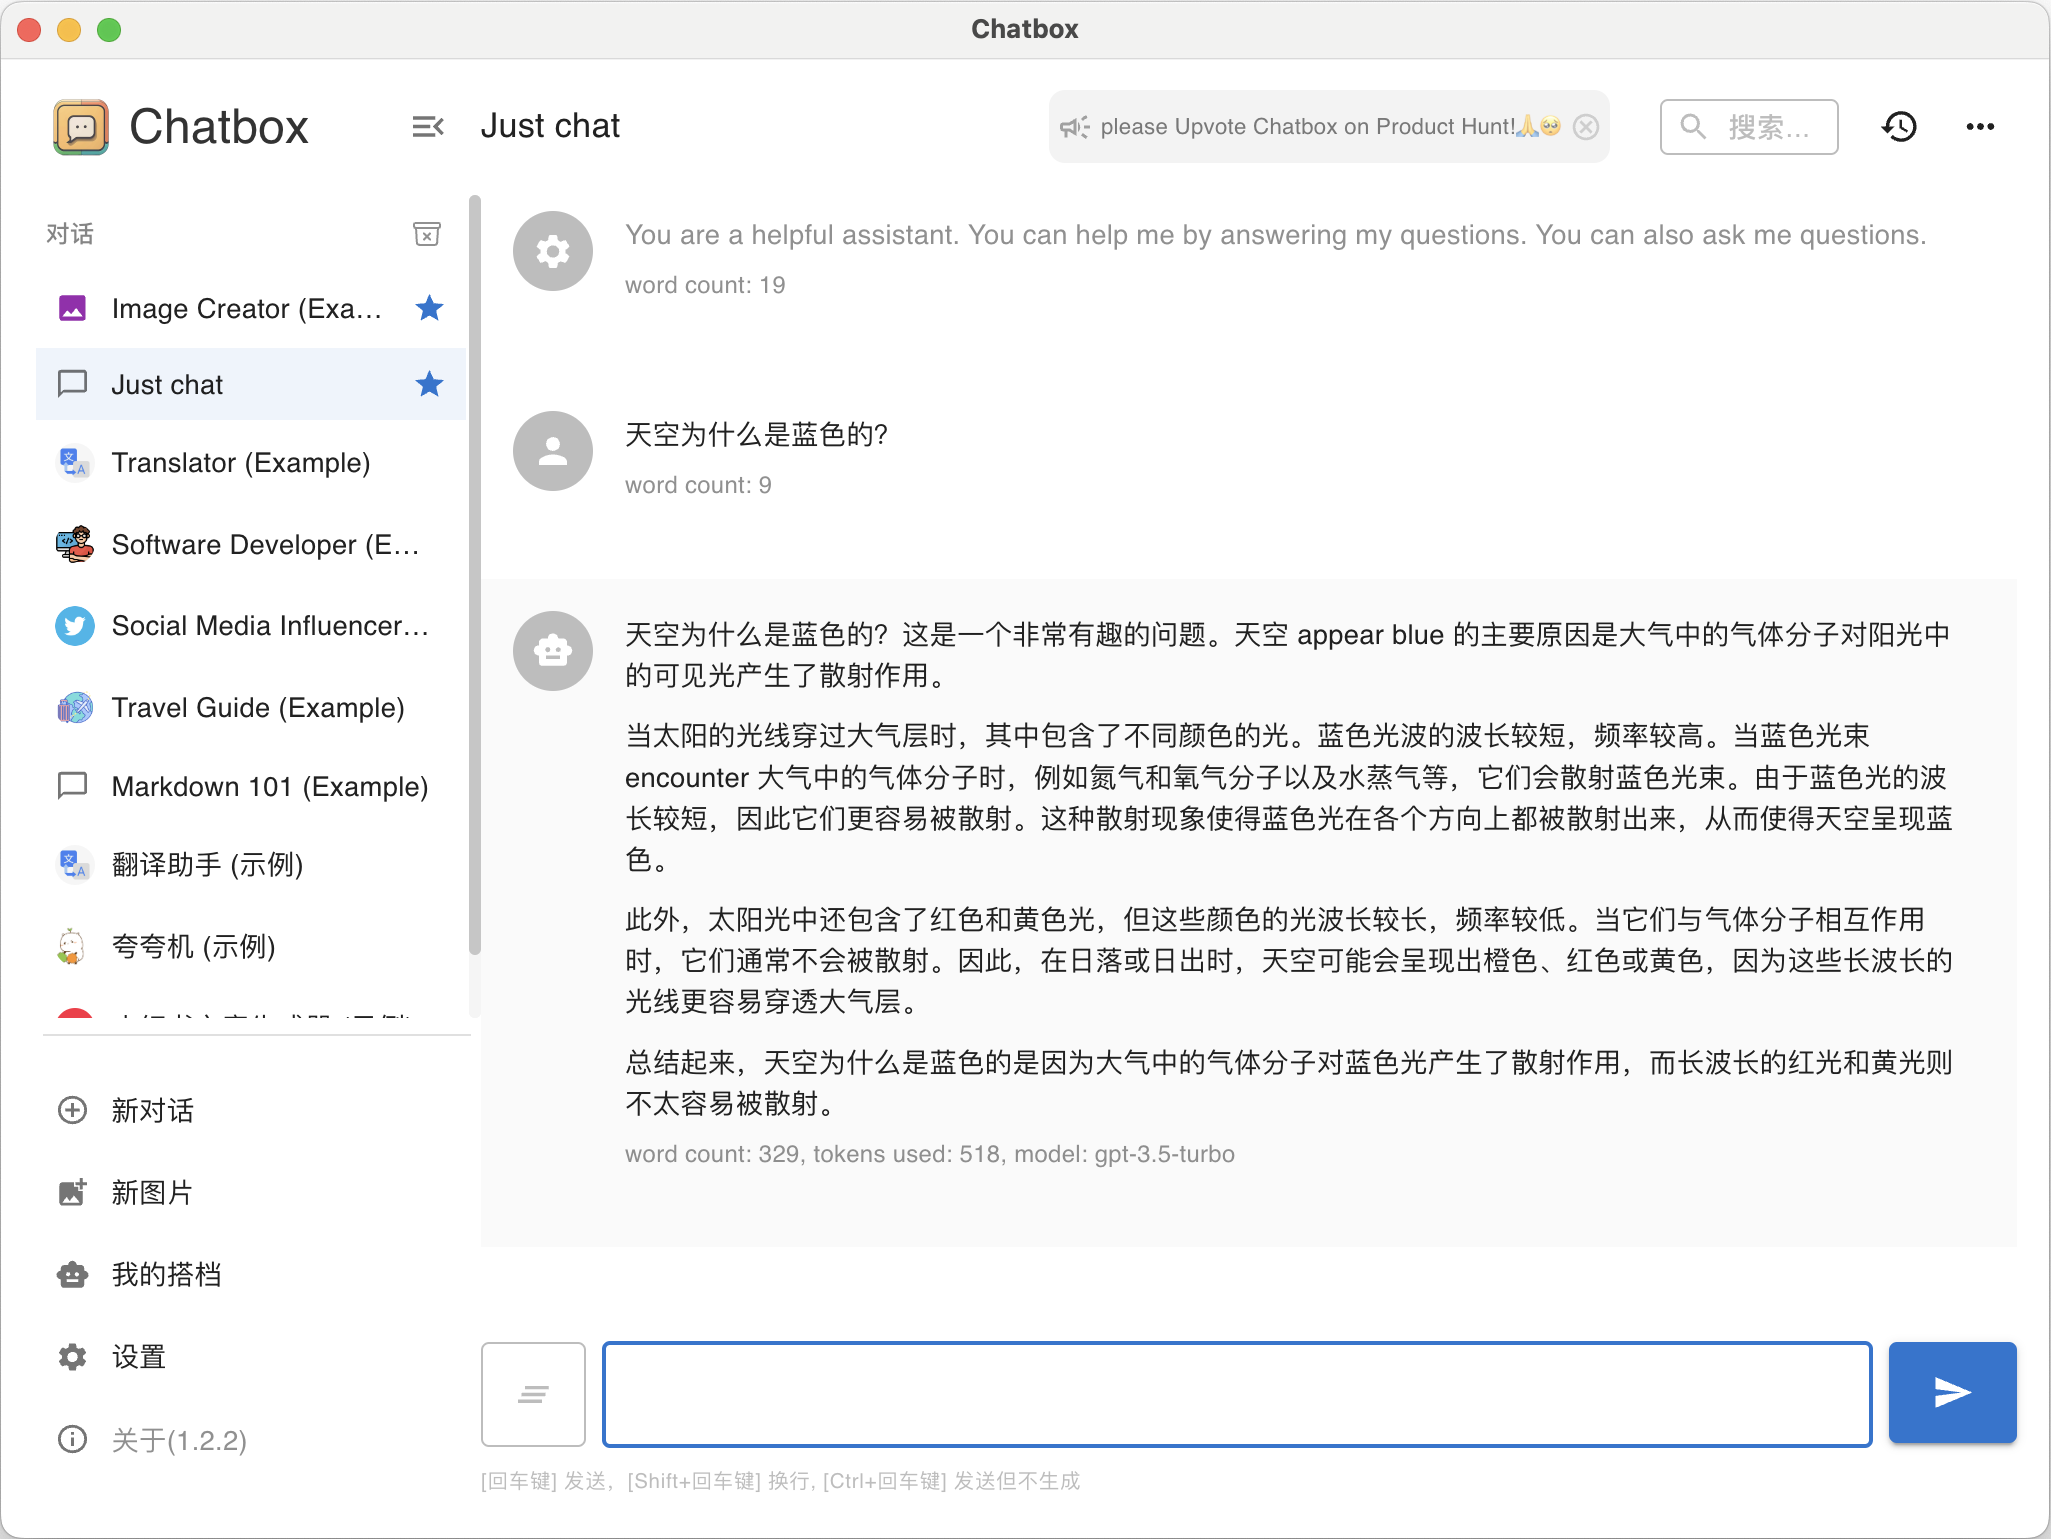Open 我的搭档 copilots page
The image size is (2051, 1539).
pos(165,1274)
